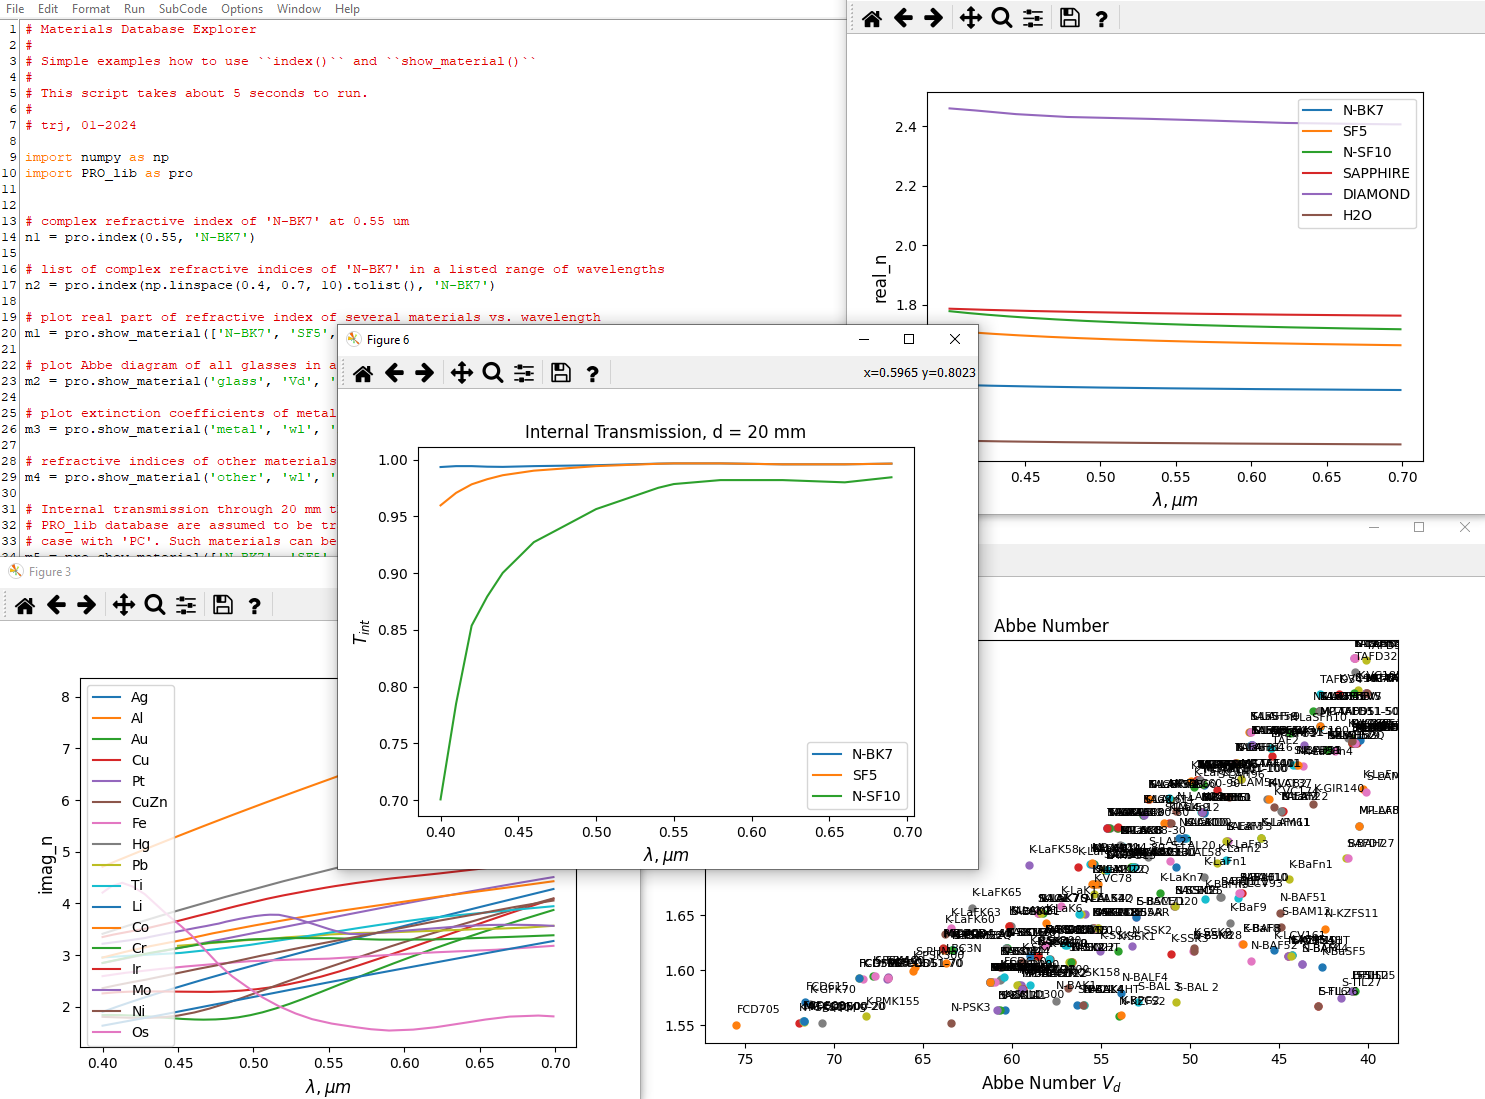This screenshot has height=1099, width=1485.
Task: Click the N-SF10 entry in the Figure 6 legend
Action: pyautogui.click(x=875, y=796)
